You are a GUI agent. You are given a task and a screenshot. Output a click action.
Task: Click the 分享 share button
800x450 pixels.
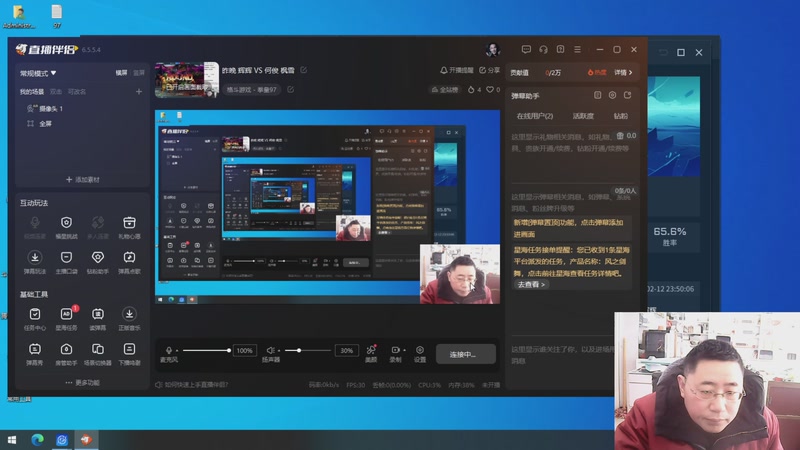pos(489,70)
